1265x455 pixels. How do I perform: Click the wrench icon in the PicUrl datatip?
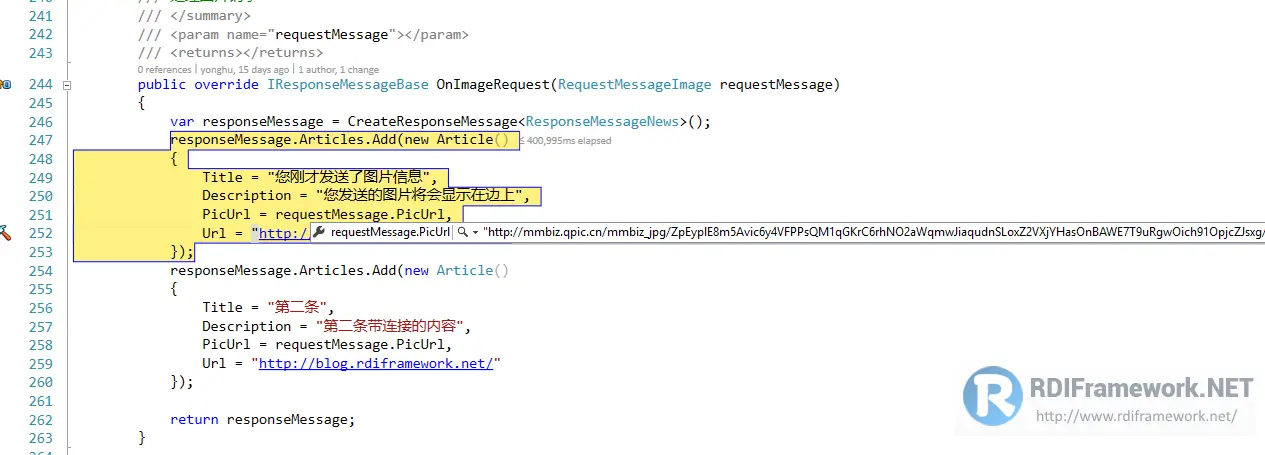click(x=321, y=232)
